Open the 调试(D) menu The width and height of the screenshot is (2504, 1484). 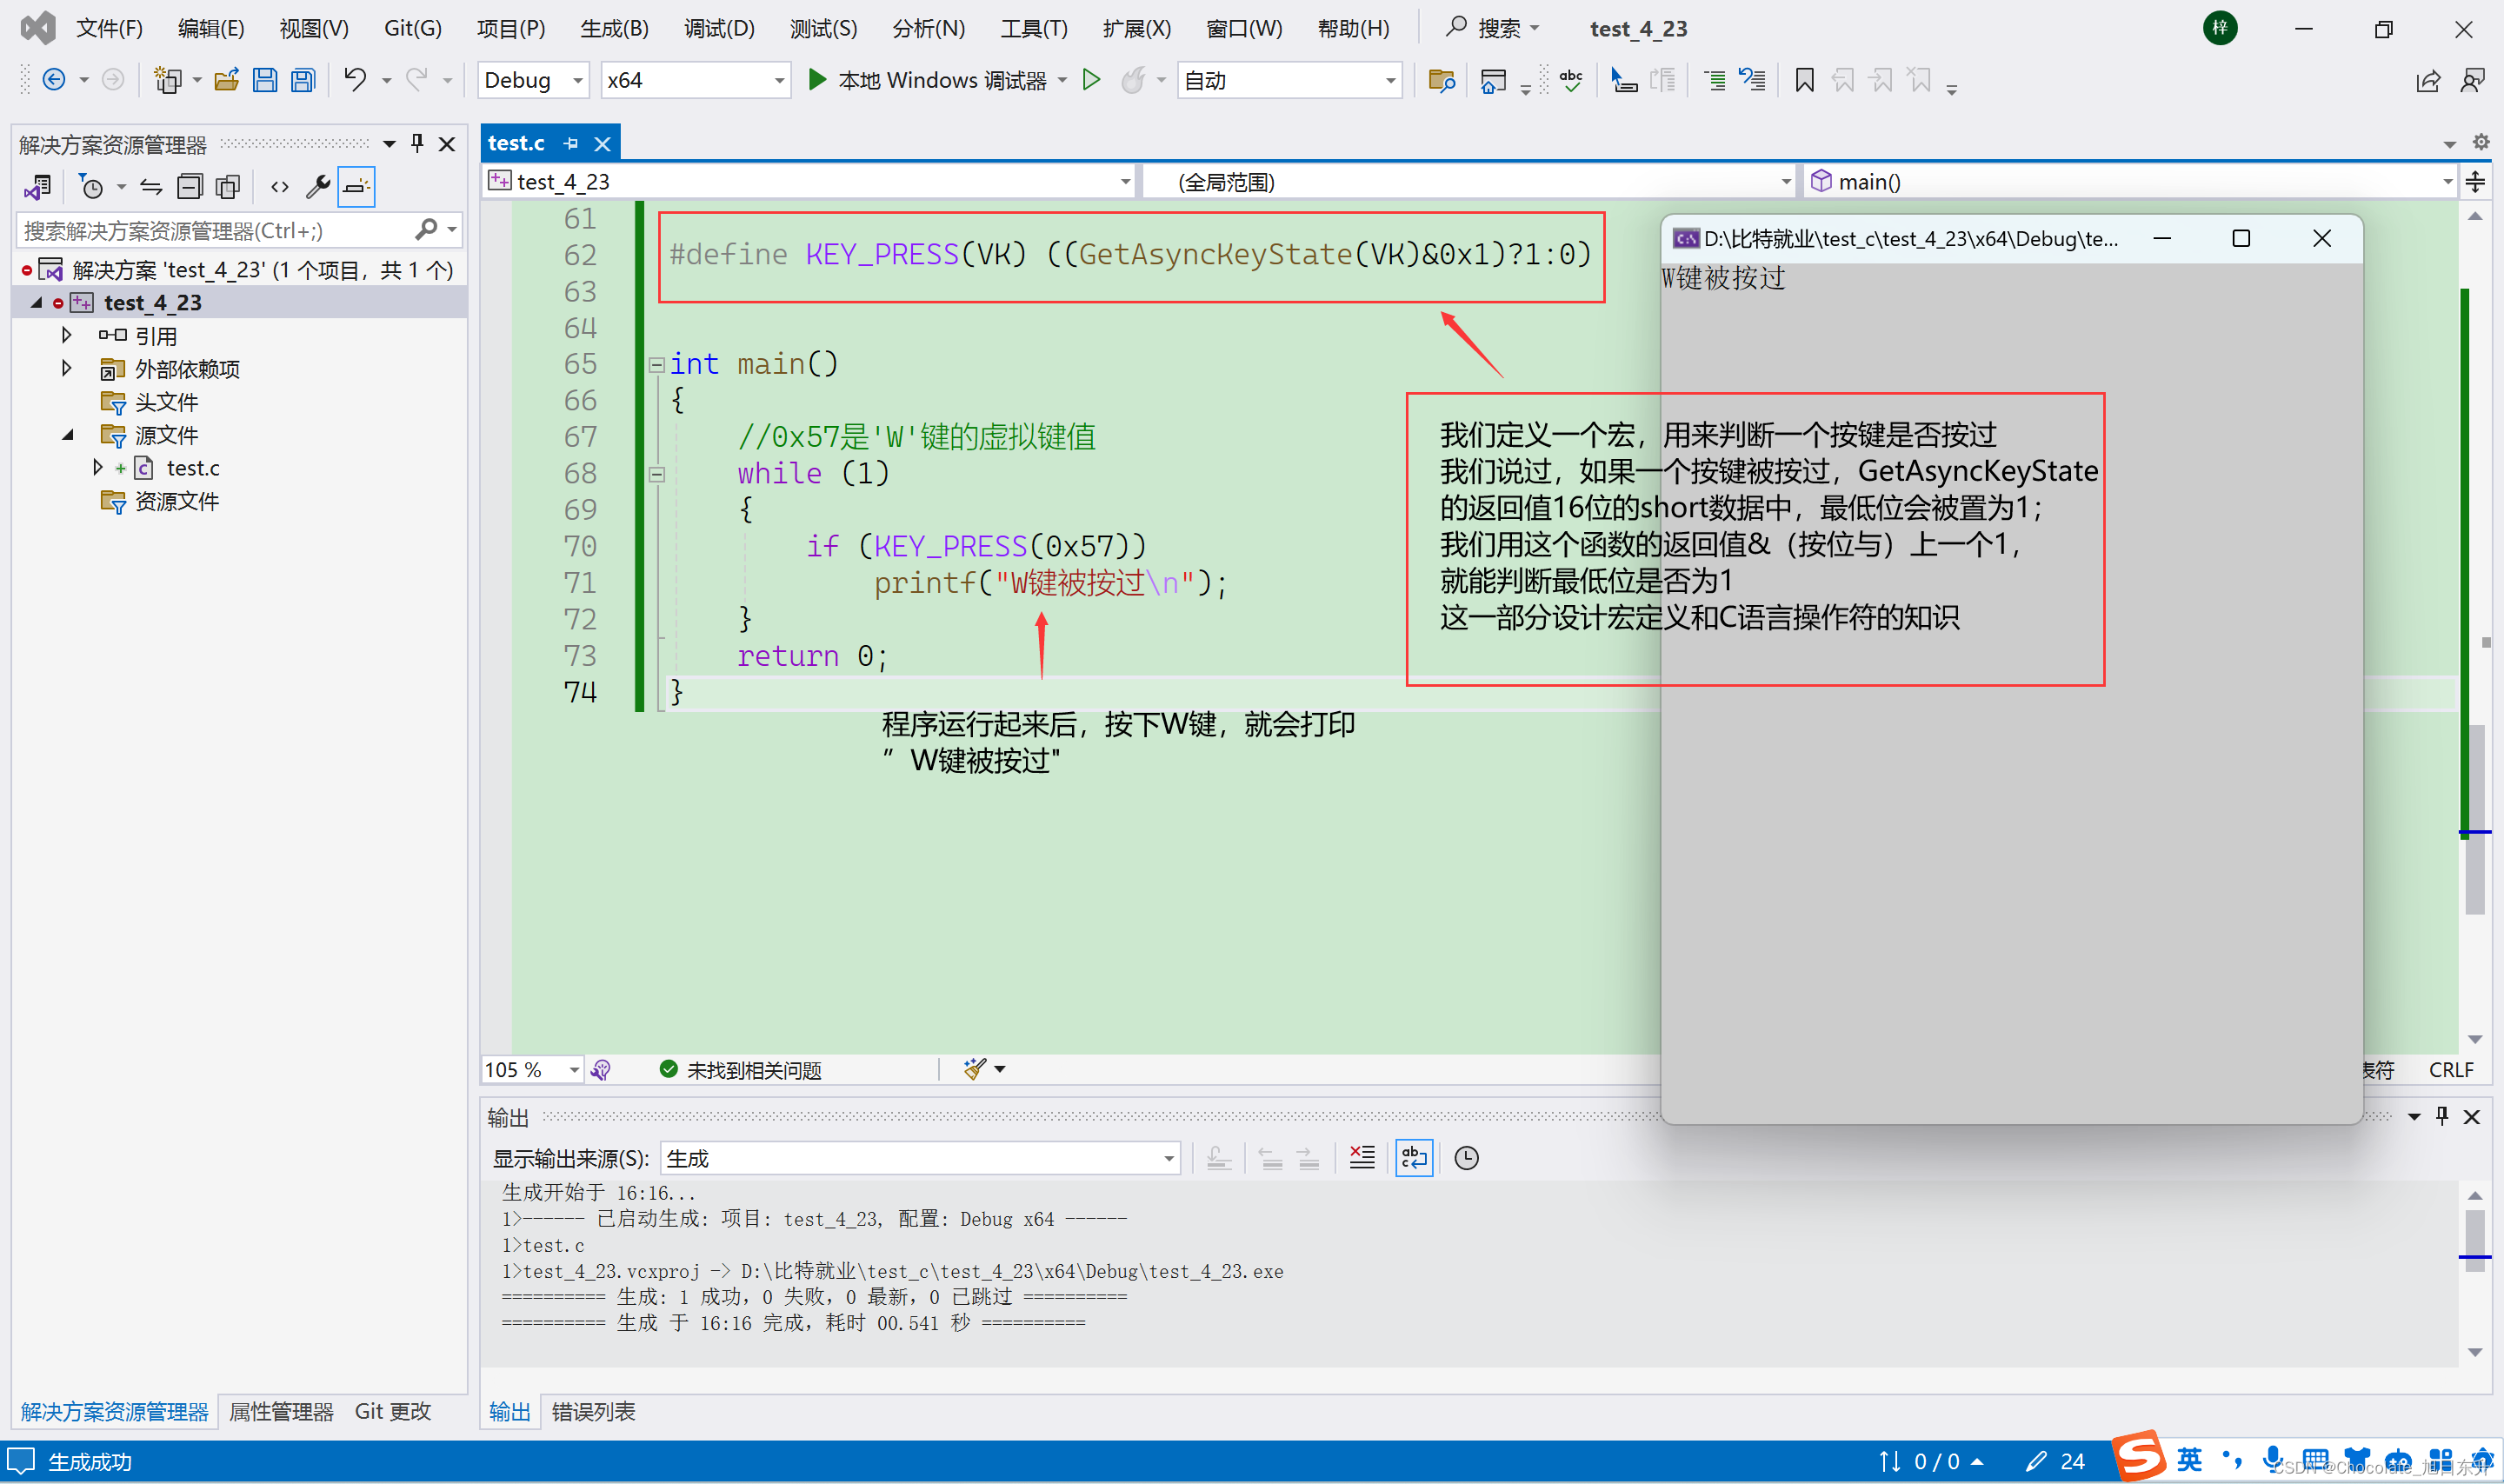719,28
